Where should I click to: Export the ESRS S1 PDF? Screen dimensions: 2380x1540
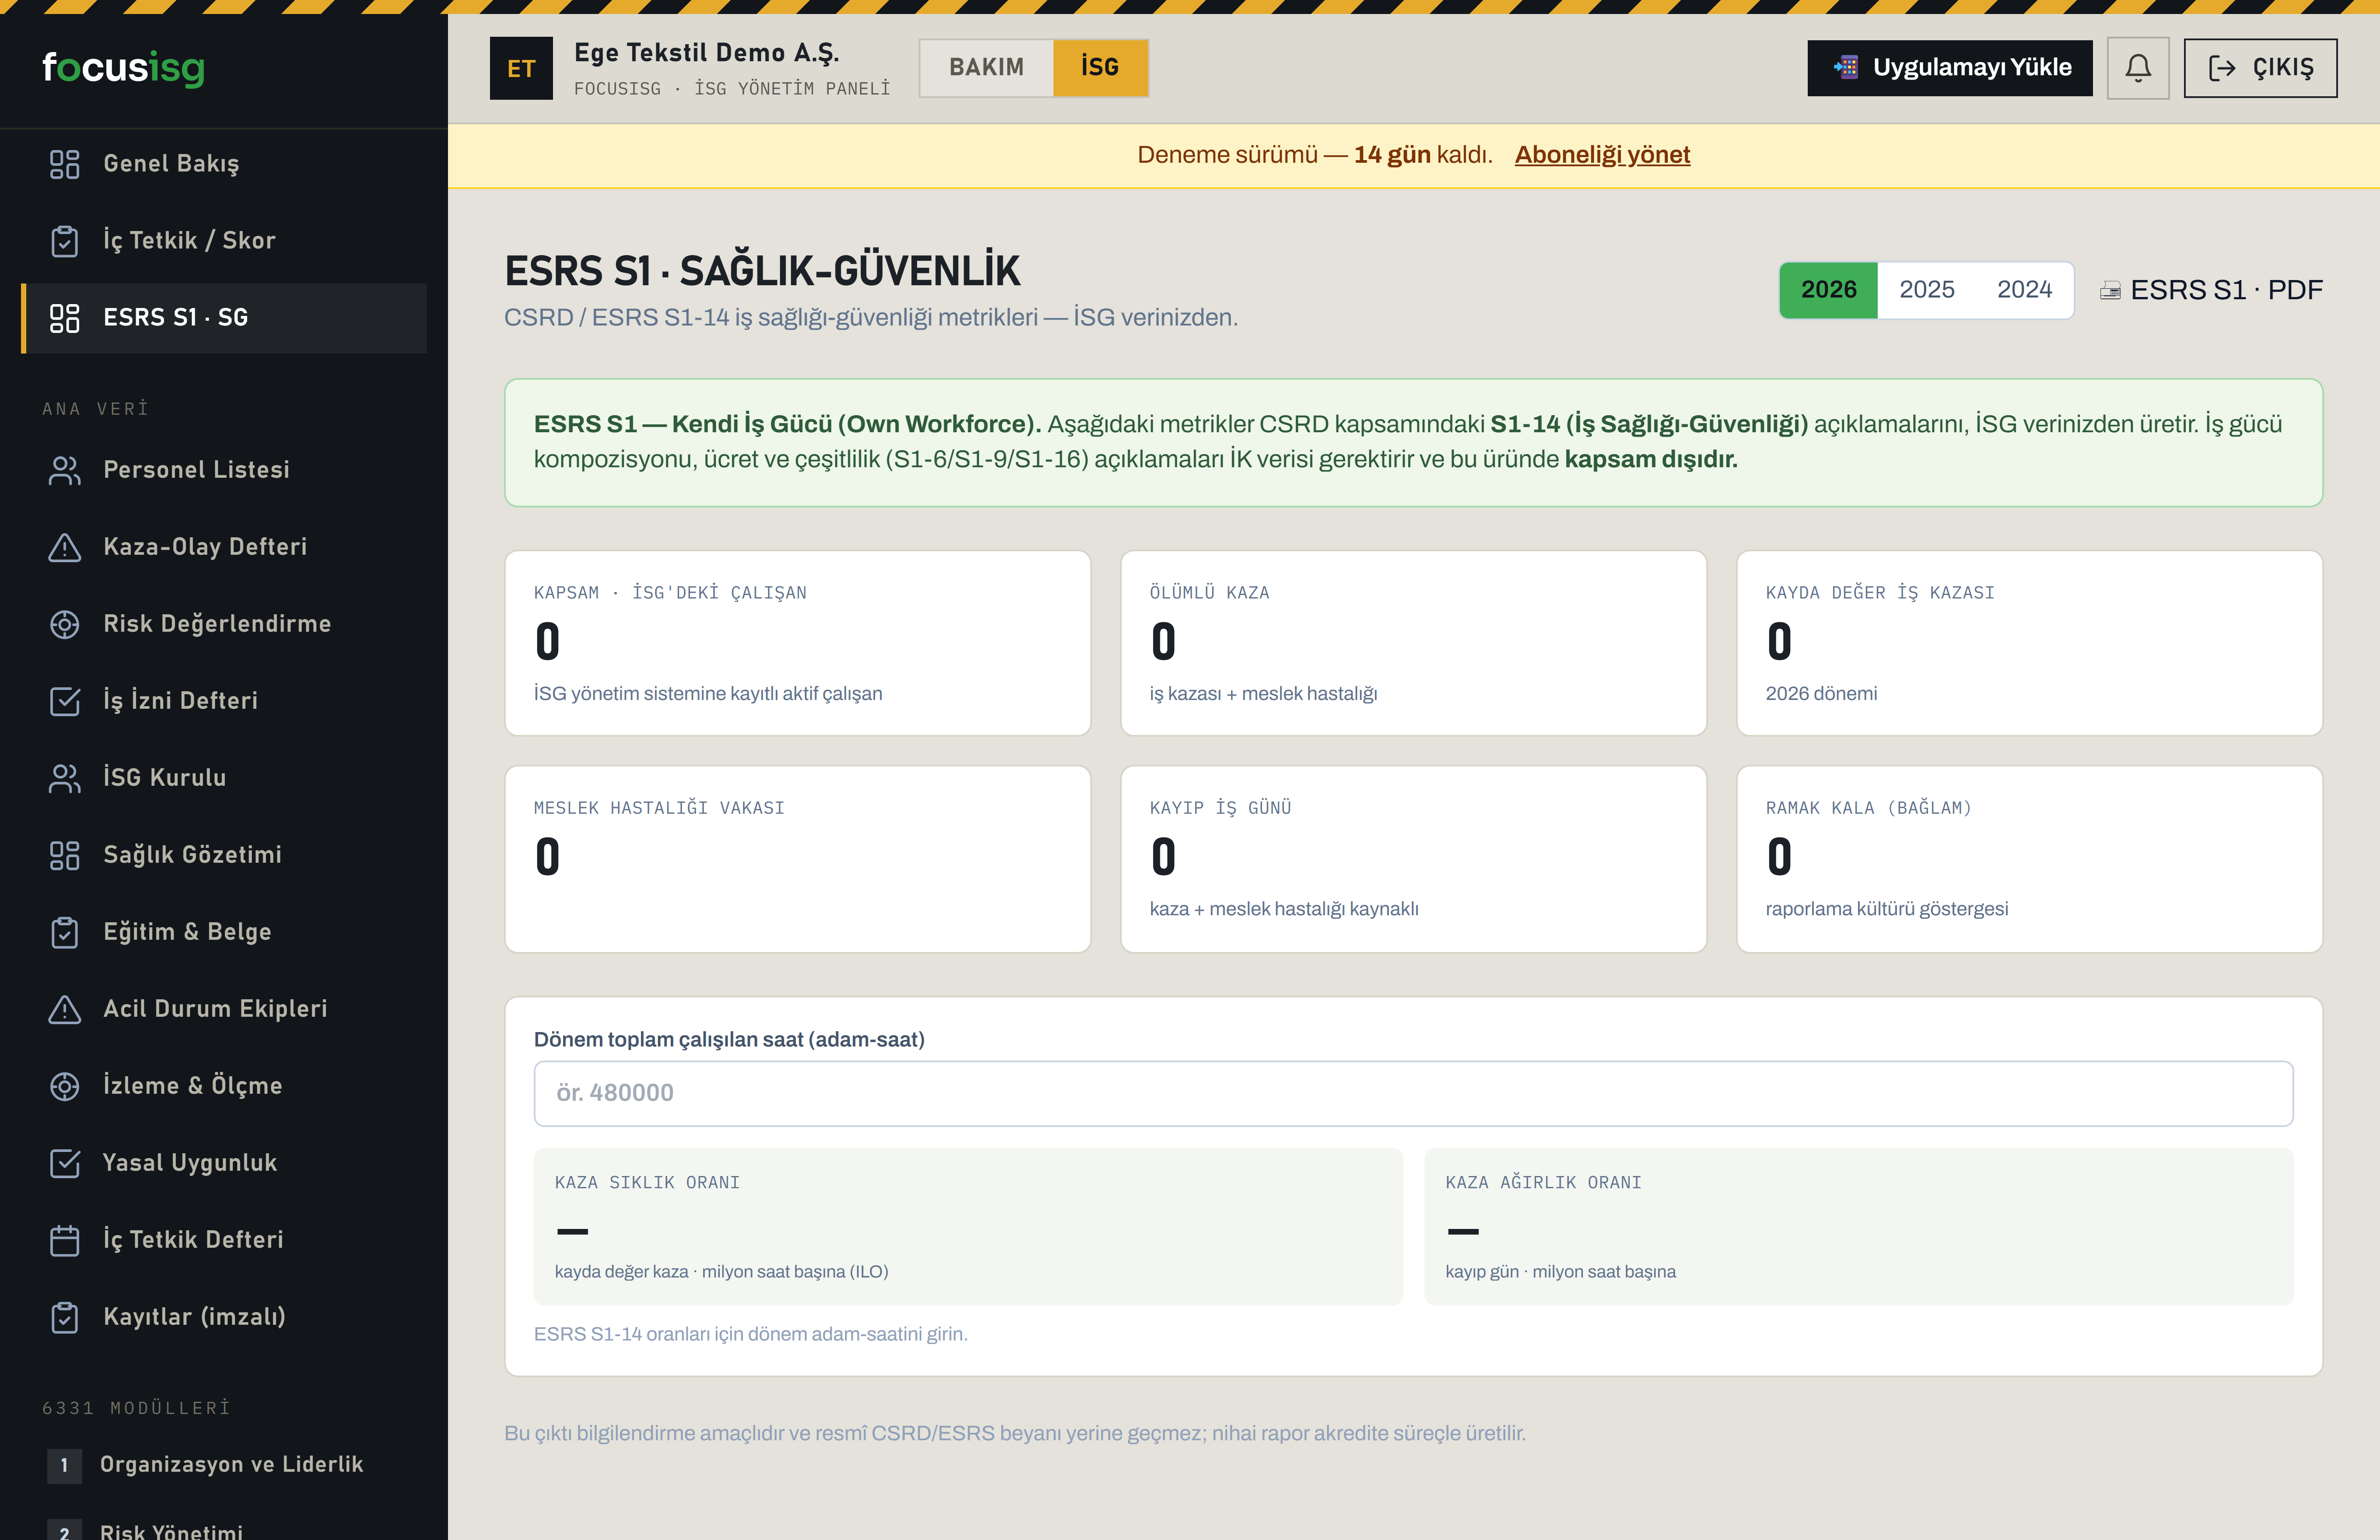2211,290
